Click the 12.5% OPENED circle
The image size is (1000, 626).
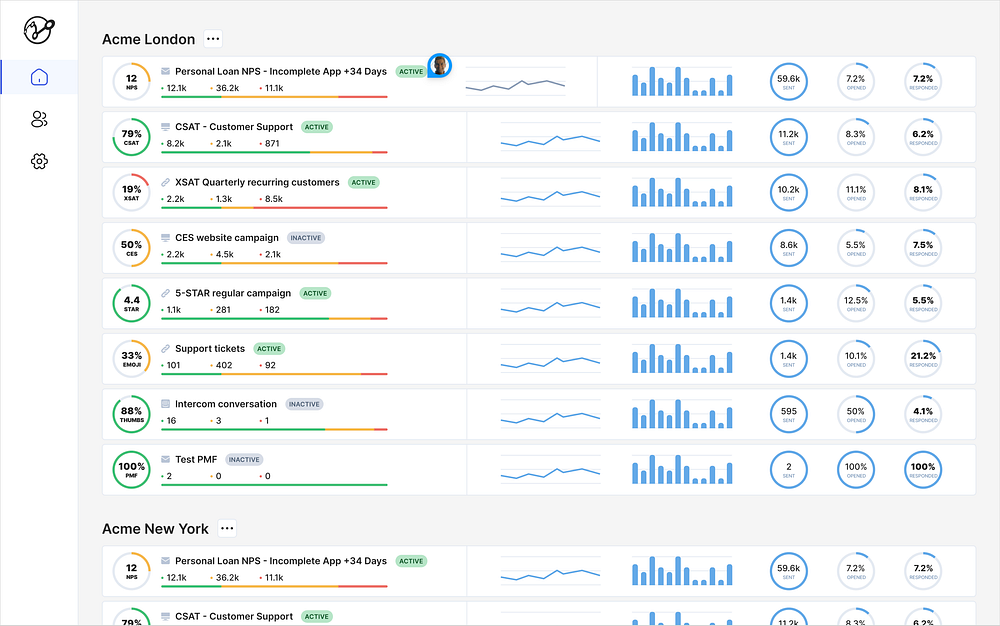coord(856,303)
